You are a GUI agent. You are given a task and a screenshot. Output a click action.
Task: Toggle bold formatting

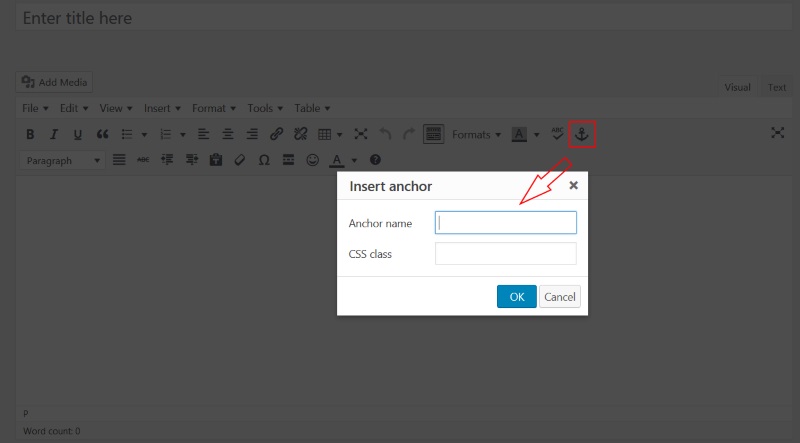tap(30, 134)
